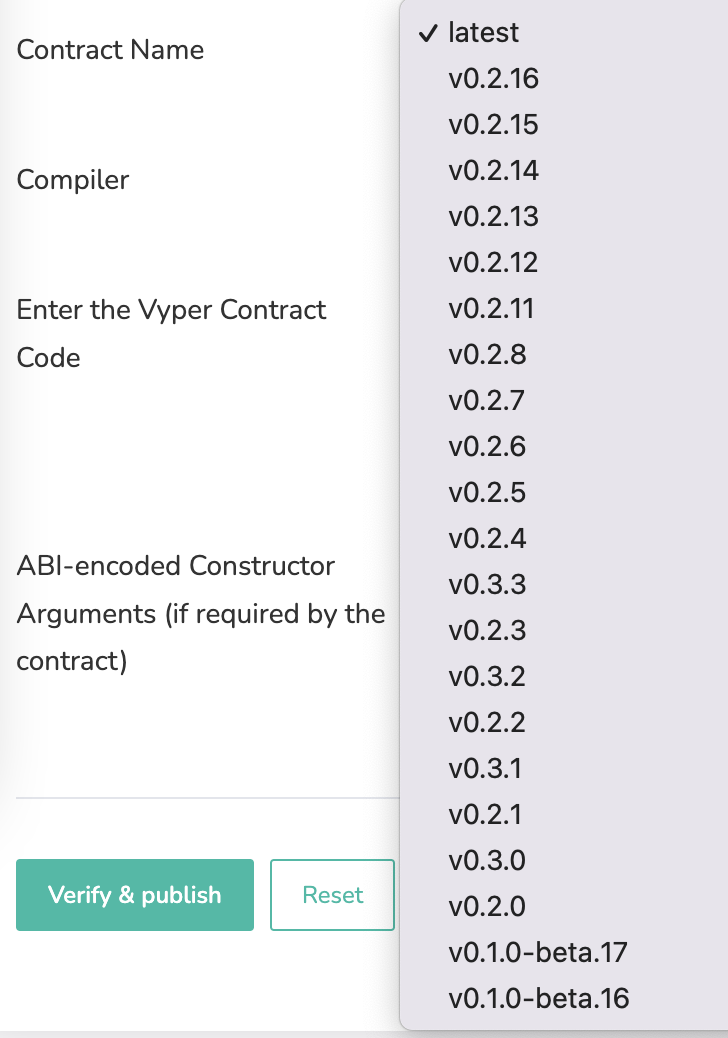
Task: Pick v0.2.13 from the version list
Action: (494, 216)
